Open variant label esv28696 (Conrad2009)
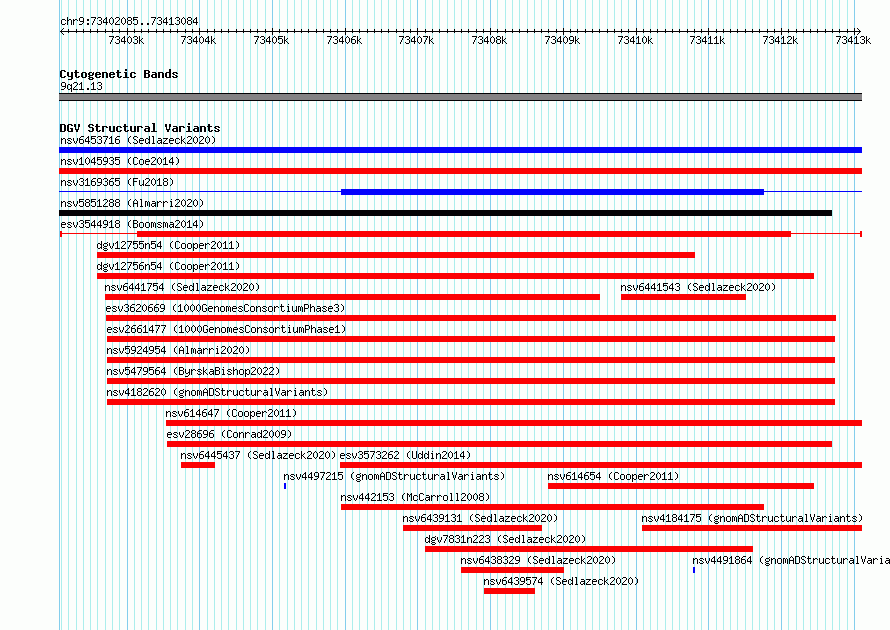 tap(229, 434)
